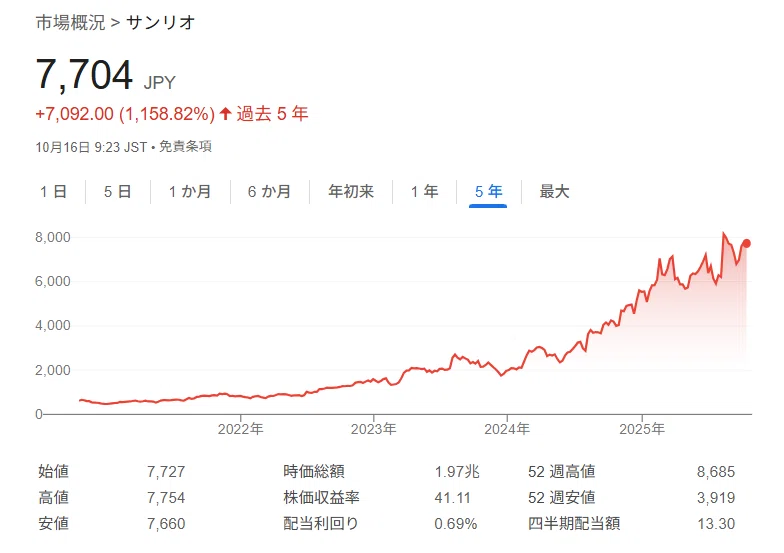Click the 2023年 axis label
This screenshot has width=784, height=553.
pyautogui.click(x=374, y=429)
